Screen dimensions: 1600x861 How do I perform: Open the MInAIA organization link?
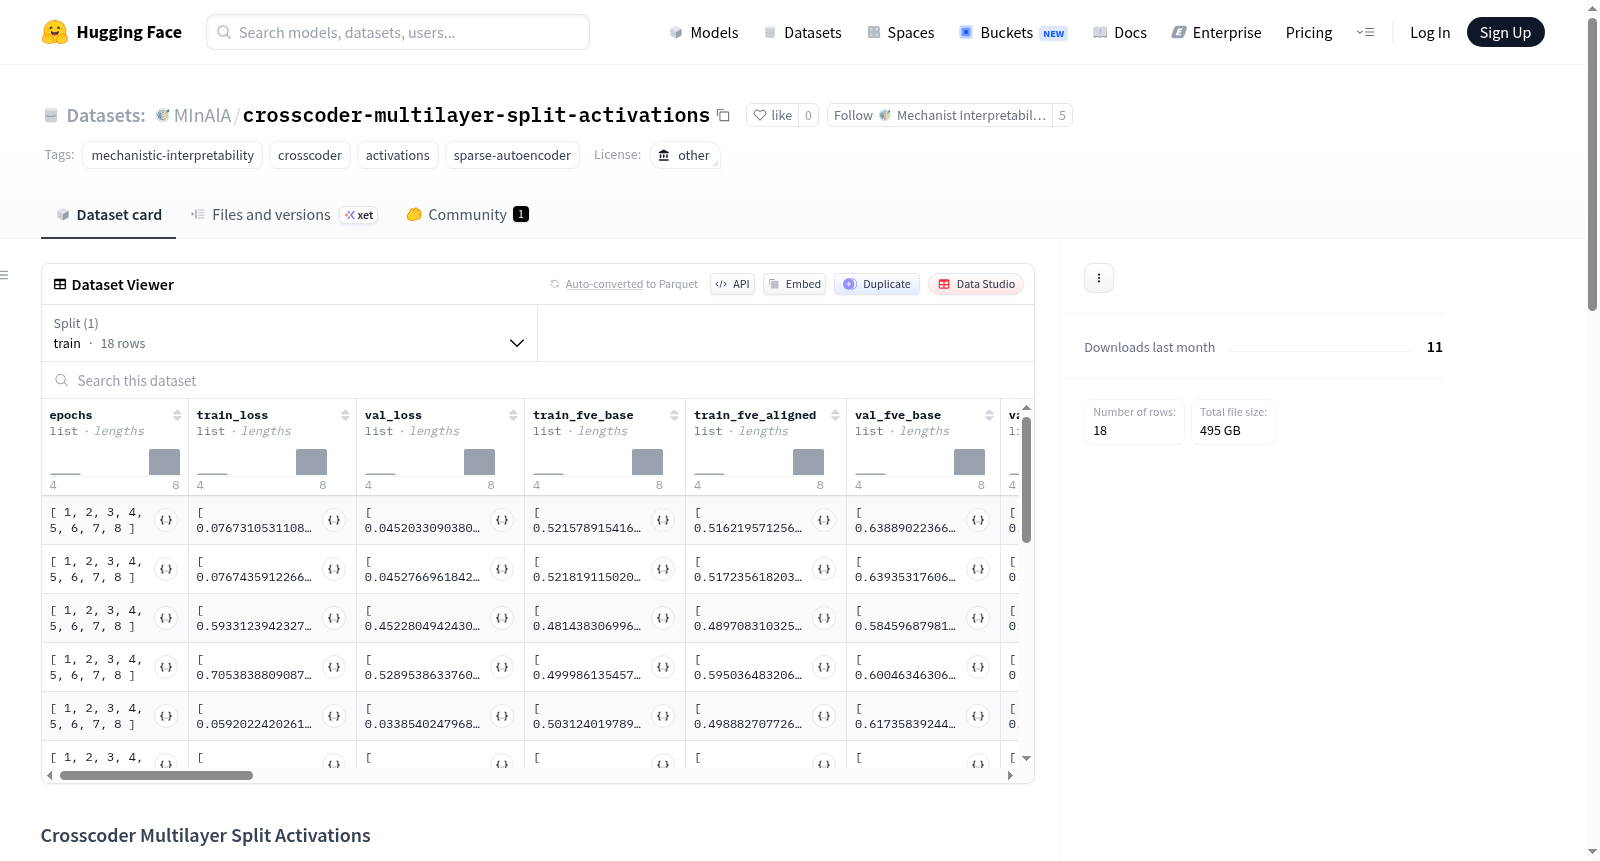202,115
